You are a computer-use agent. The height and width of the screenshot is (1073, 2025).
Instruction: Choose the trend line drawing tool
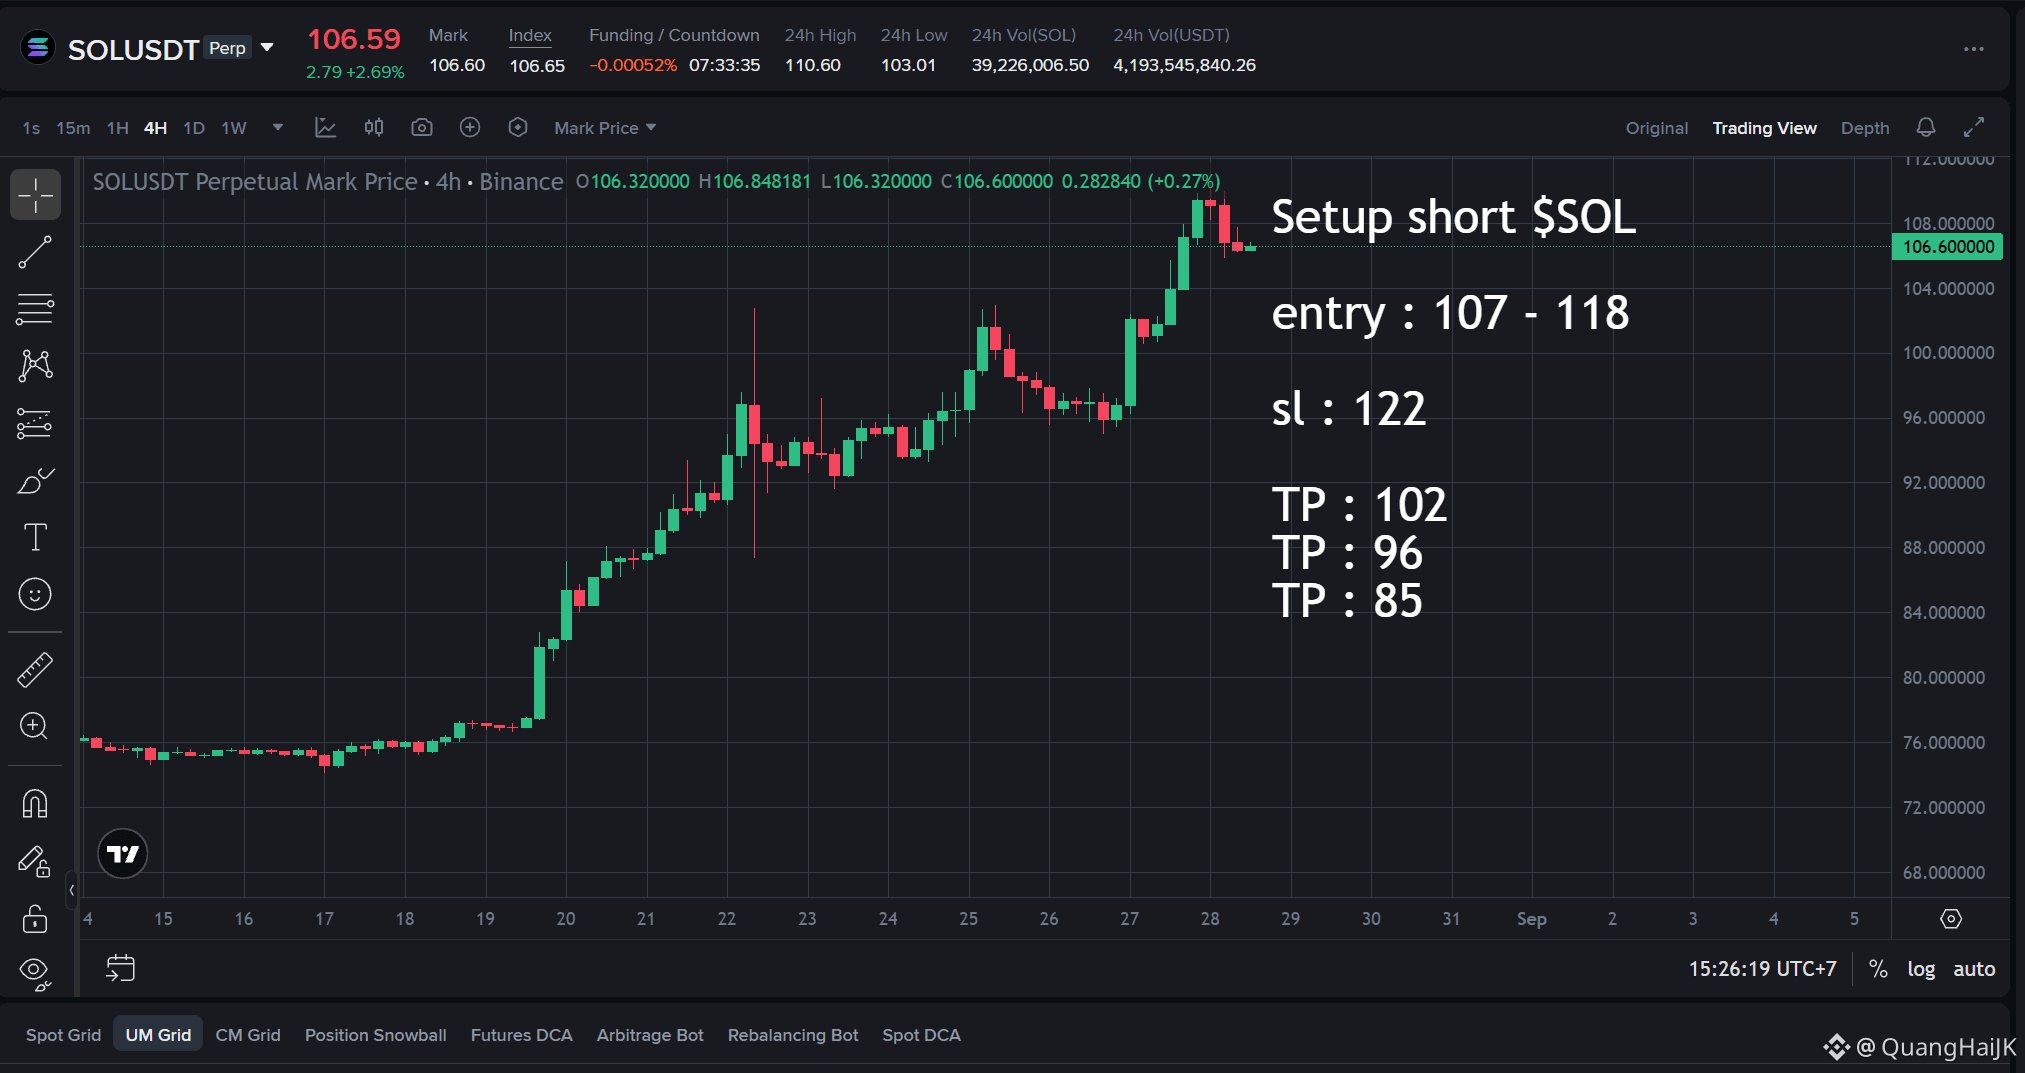click(x=35, y=252)
